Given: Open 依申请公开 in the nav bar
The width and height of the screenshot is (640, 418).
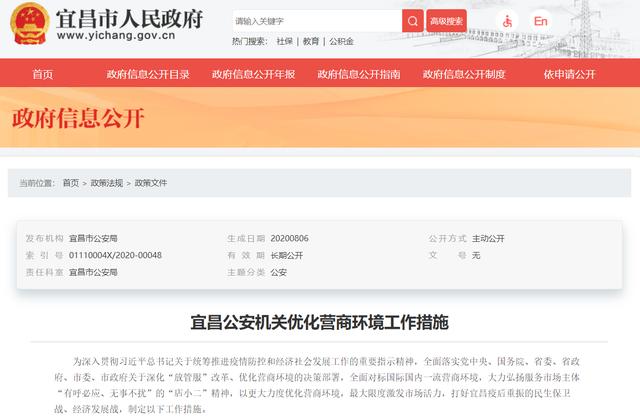Looking at the screenshot, I should (x=569, y=74).
